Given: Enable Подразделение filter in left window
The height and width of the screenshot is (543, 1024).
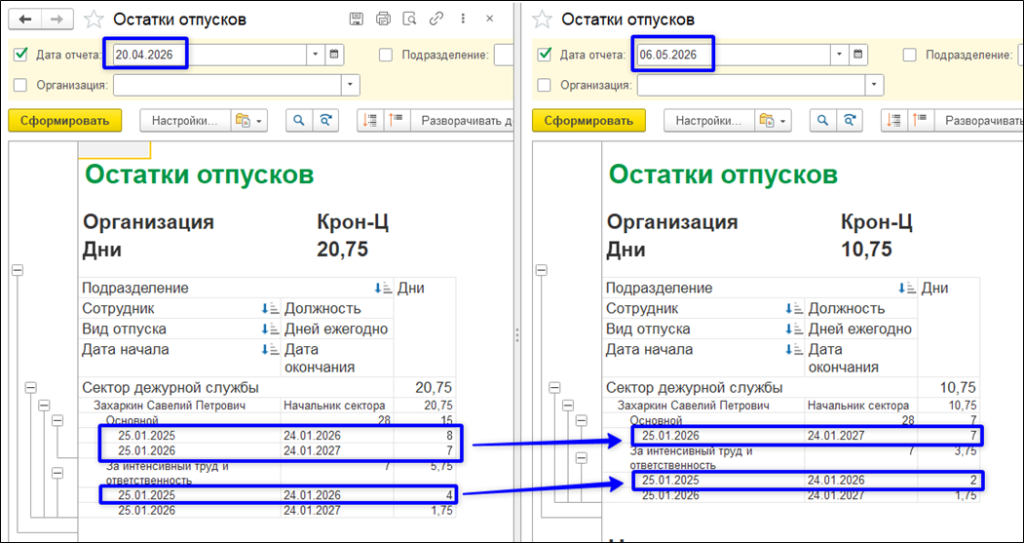Looking at the screenshot, I should [x=386, y=55].
